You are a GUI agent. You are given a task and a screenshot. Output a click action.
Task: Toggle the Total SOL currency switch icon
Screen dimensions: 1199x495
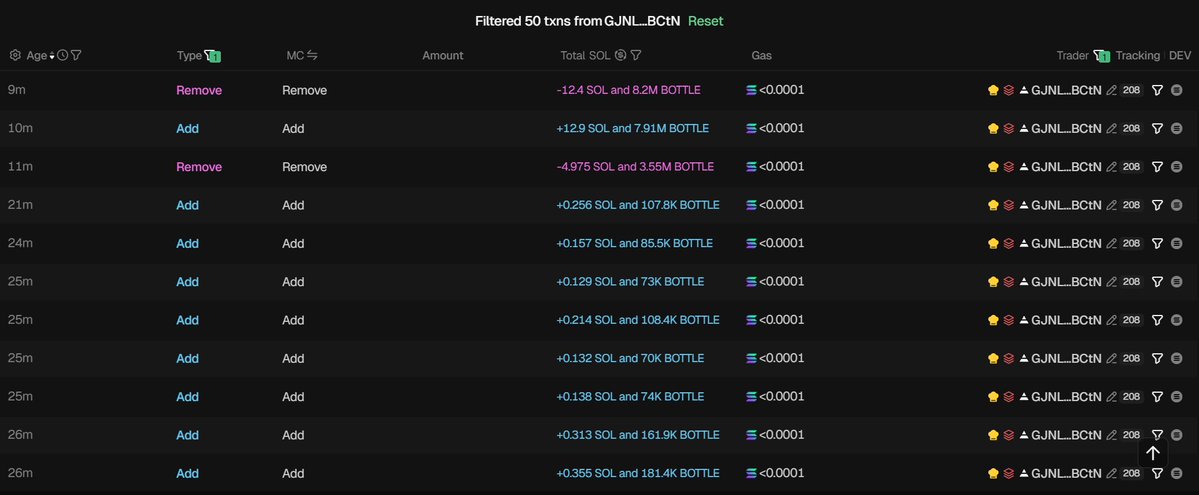(x=620, y=55)
